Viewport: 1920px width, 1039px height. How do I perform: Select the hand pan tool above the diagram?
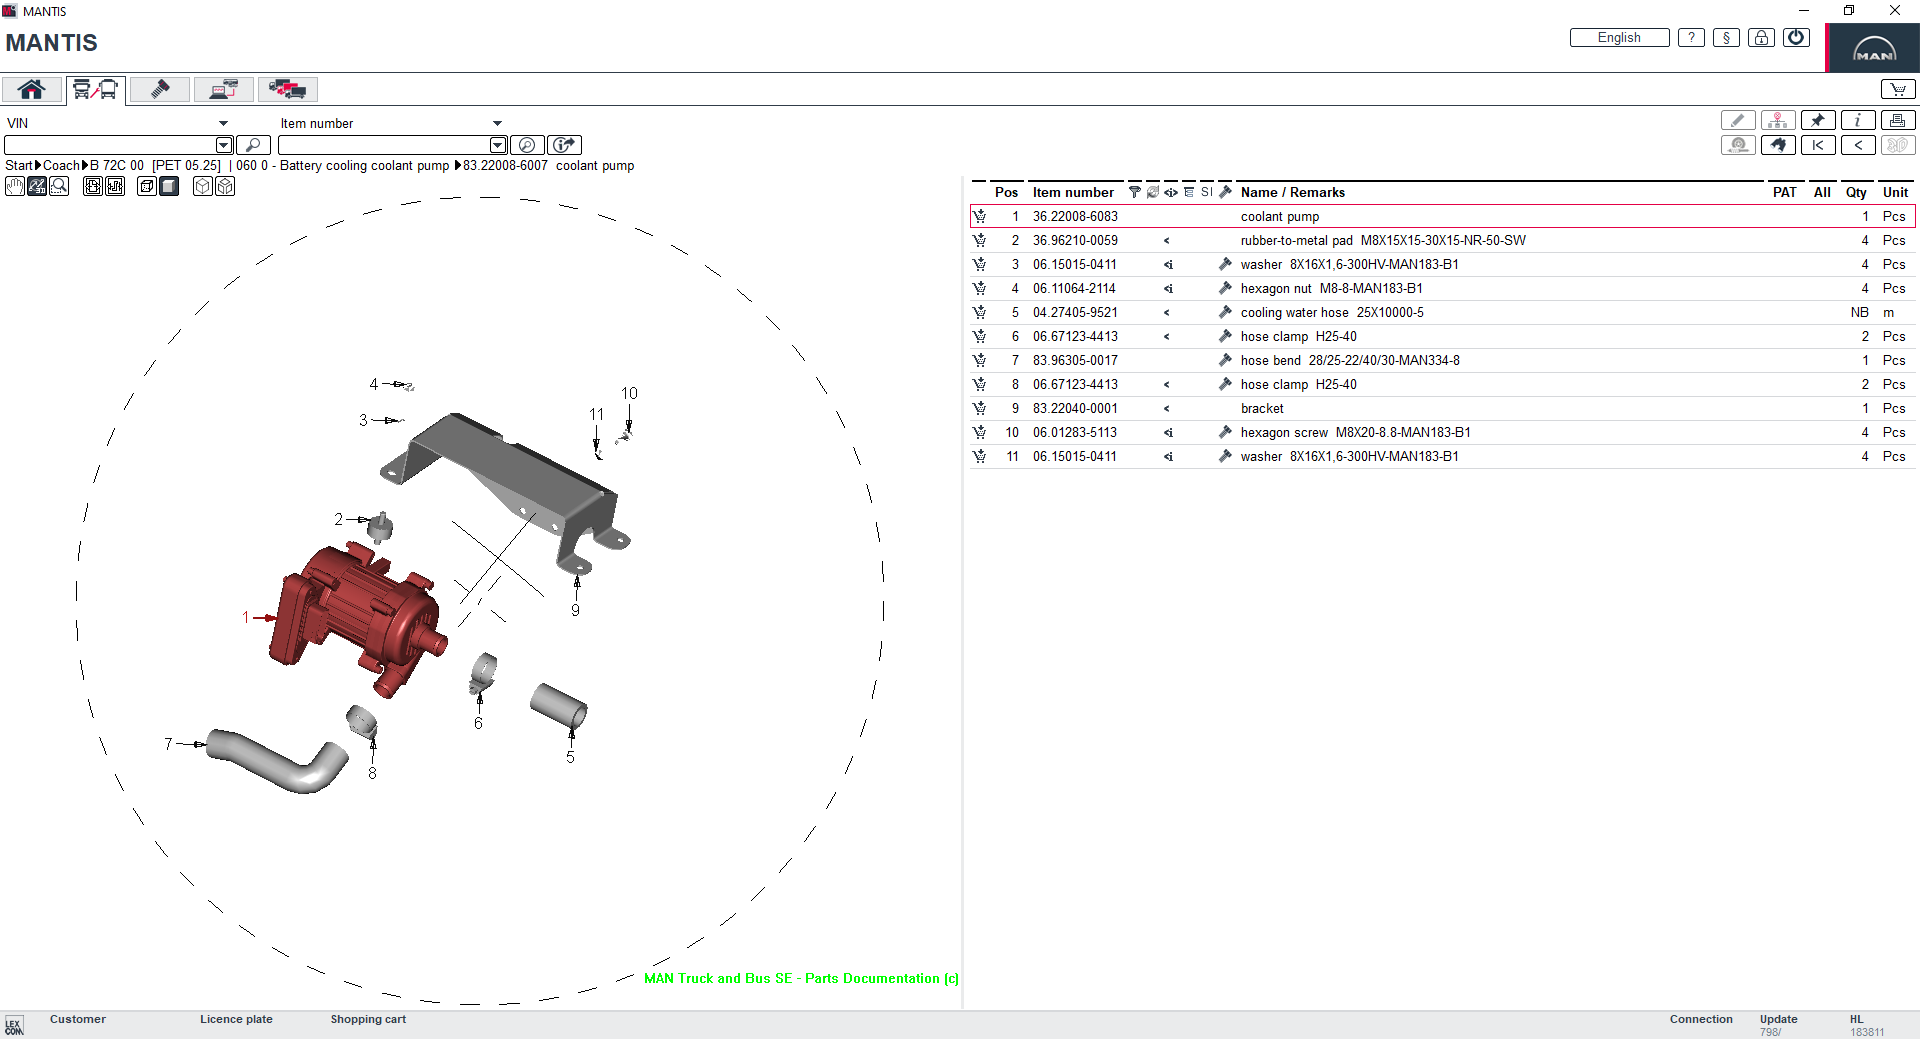click(15, 186)
